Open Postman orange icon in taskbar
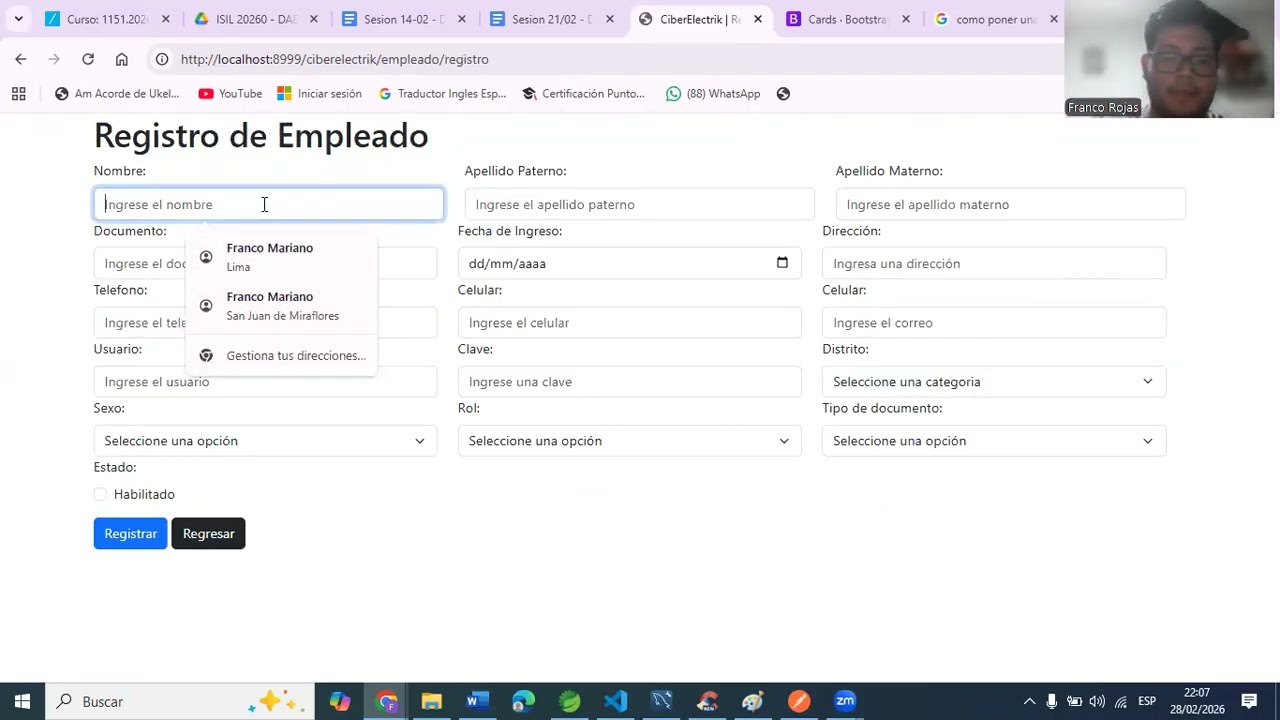The image size is (1280, 720). tap(799, 701)
